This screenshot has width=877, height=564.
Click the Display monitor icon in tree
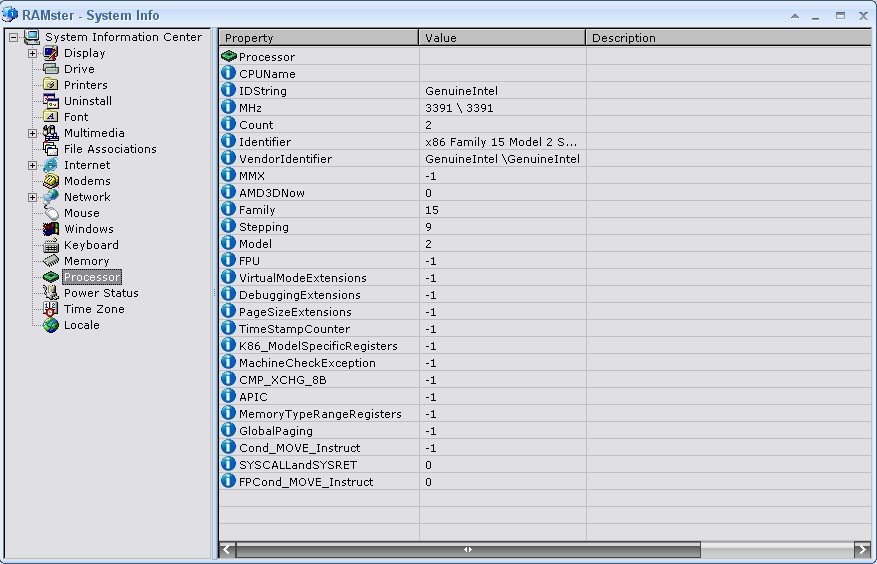click(x=51, y=53)
